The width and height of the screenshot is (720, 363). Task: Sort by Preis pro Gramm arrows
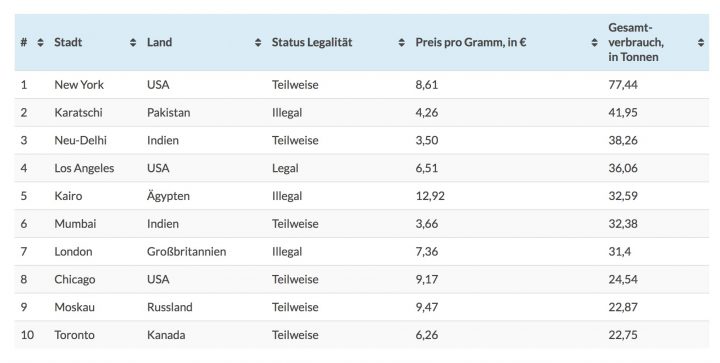click(595, 43)
